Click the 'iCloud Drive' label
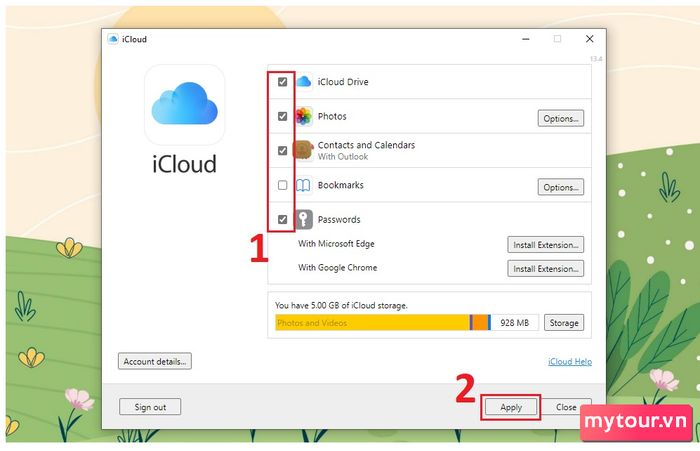 click(x=343, y=82)
